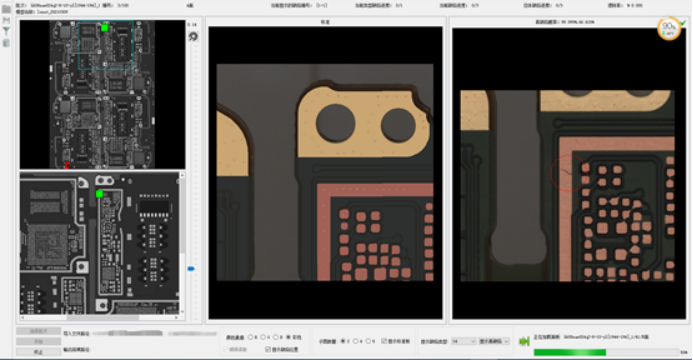
Task: Click the circular reset view icon above zoom slider
Action: pos(193,36)
